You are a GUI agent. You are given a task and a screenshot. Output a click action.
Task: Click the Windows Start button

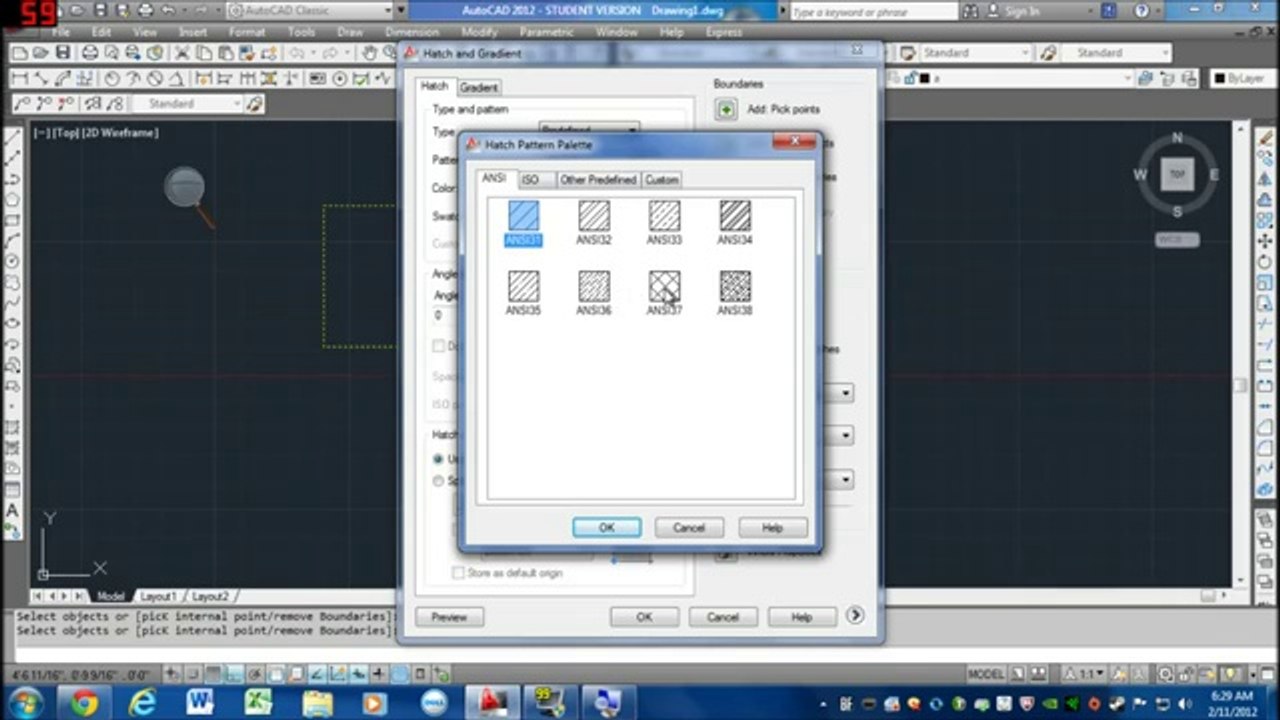click(24, 702)
